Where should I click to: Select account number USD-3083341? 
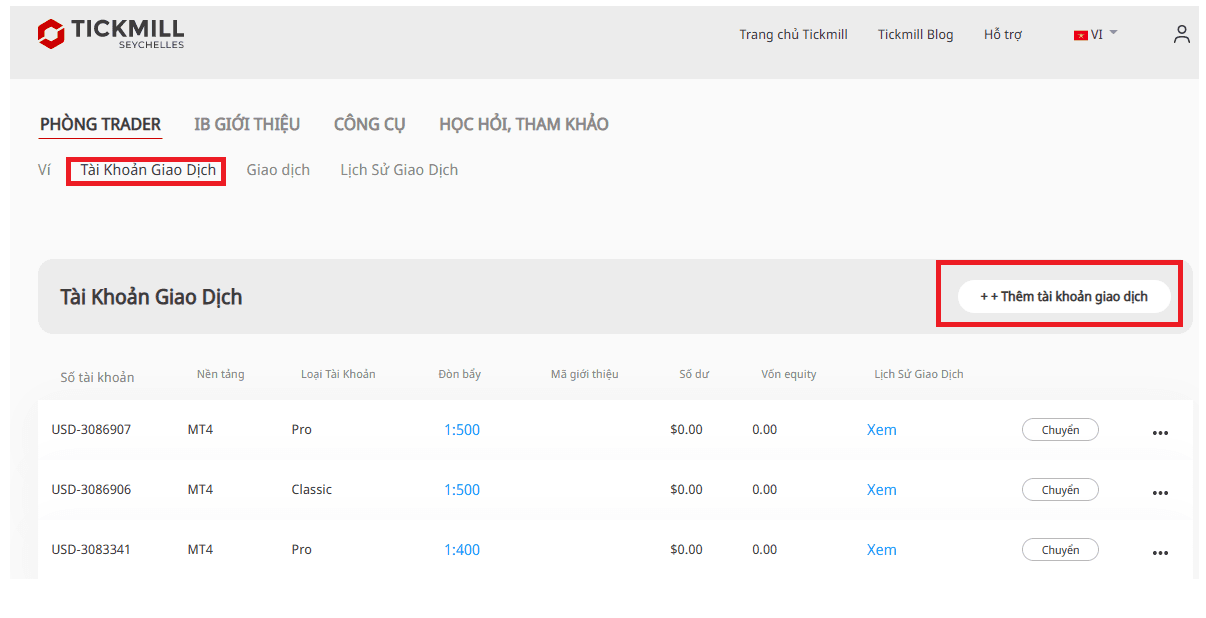(x=91, y=550)
